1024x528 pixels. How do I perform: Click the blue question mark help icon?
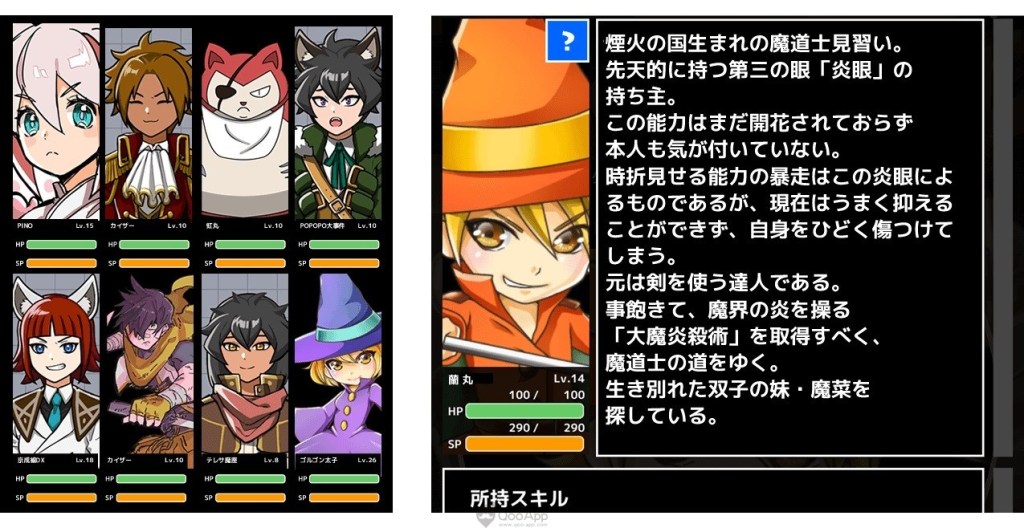(568, 41)
